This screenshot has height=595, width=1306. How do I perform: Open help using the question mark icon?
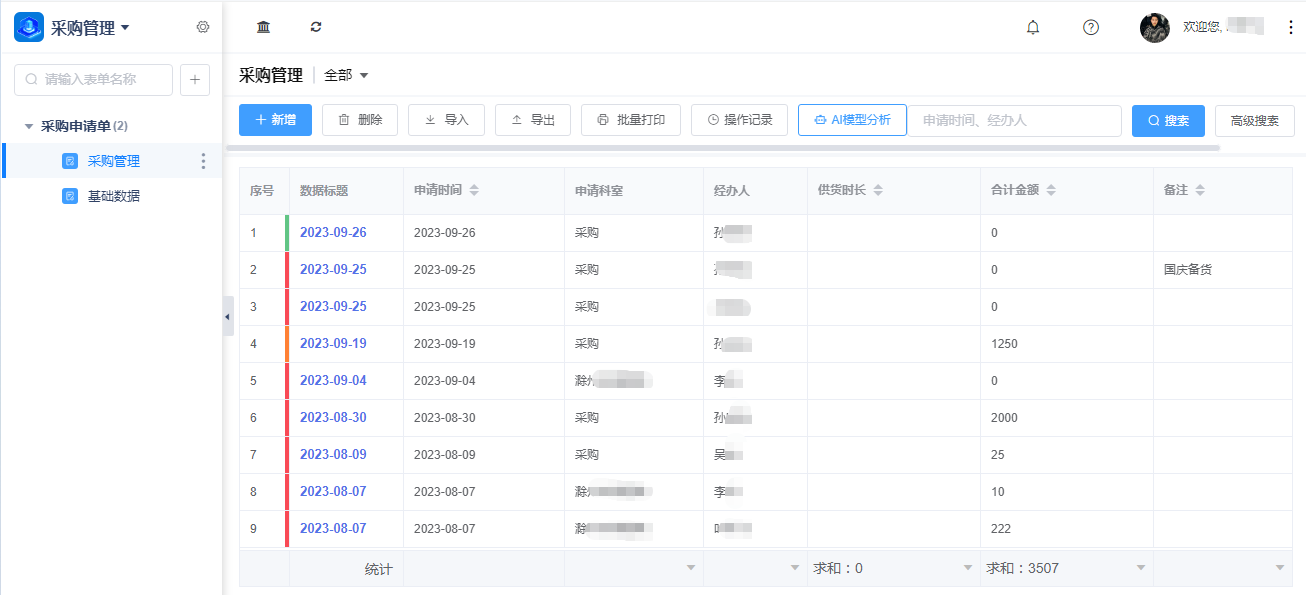1089,27
